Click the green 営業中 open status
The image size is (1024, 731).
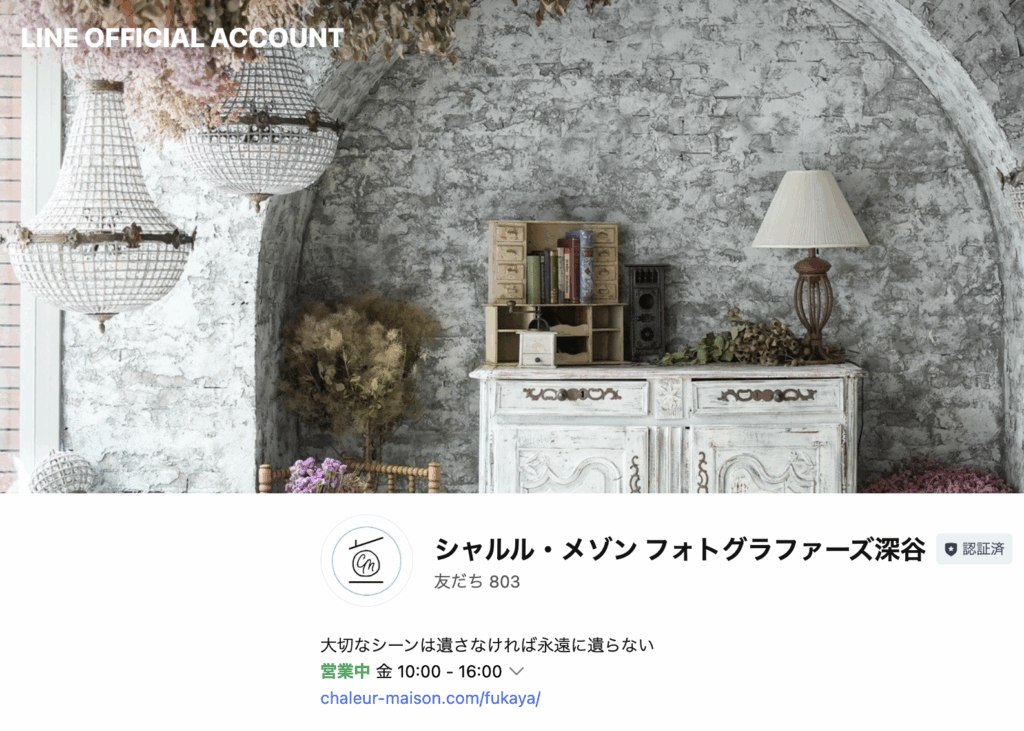345,672
